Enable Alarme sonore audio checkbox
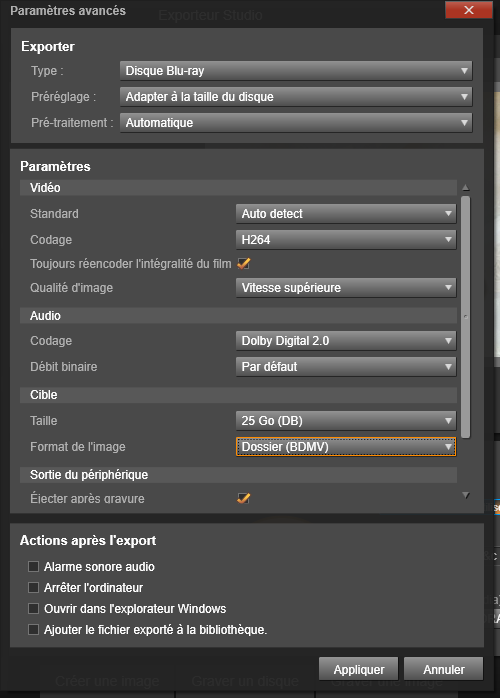The width and height of the screenshot is (500, 698). tap(33, 567)
